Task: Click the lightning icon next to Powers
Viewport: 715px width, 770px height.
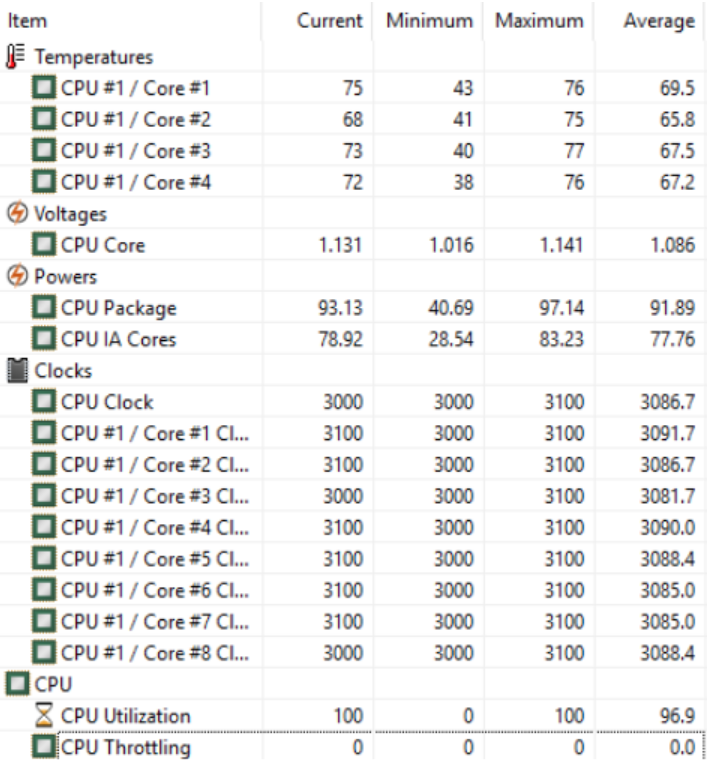Action: tap(17, 277)
